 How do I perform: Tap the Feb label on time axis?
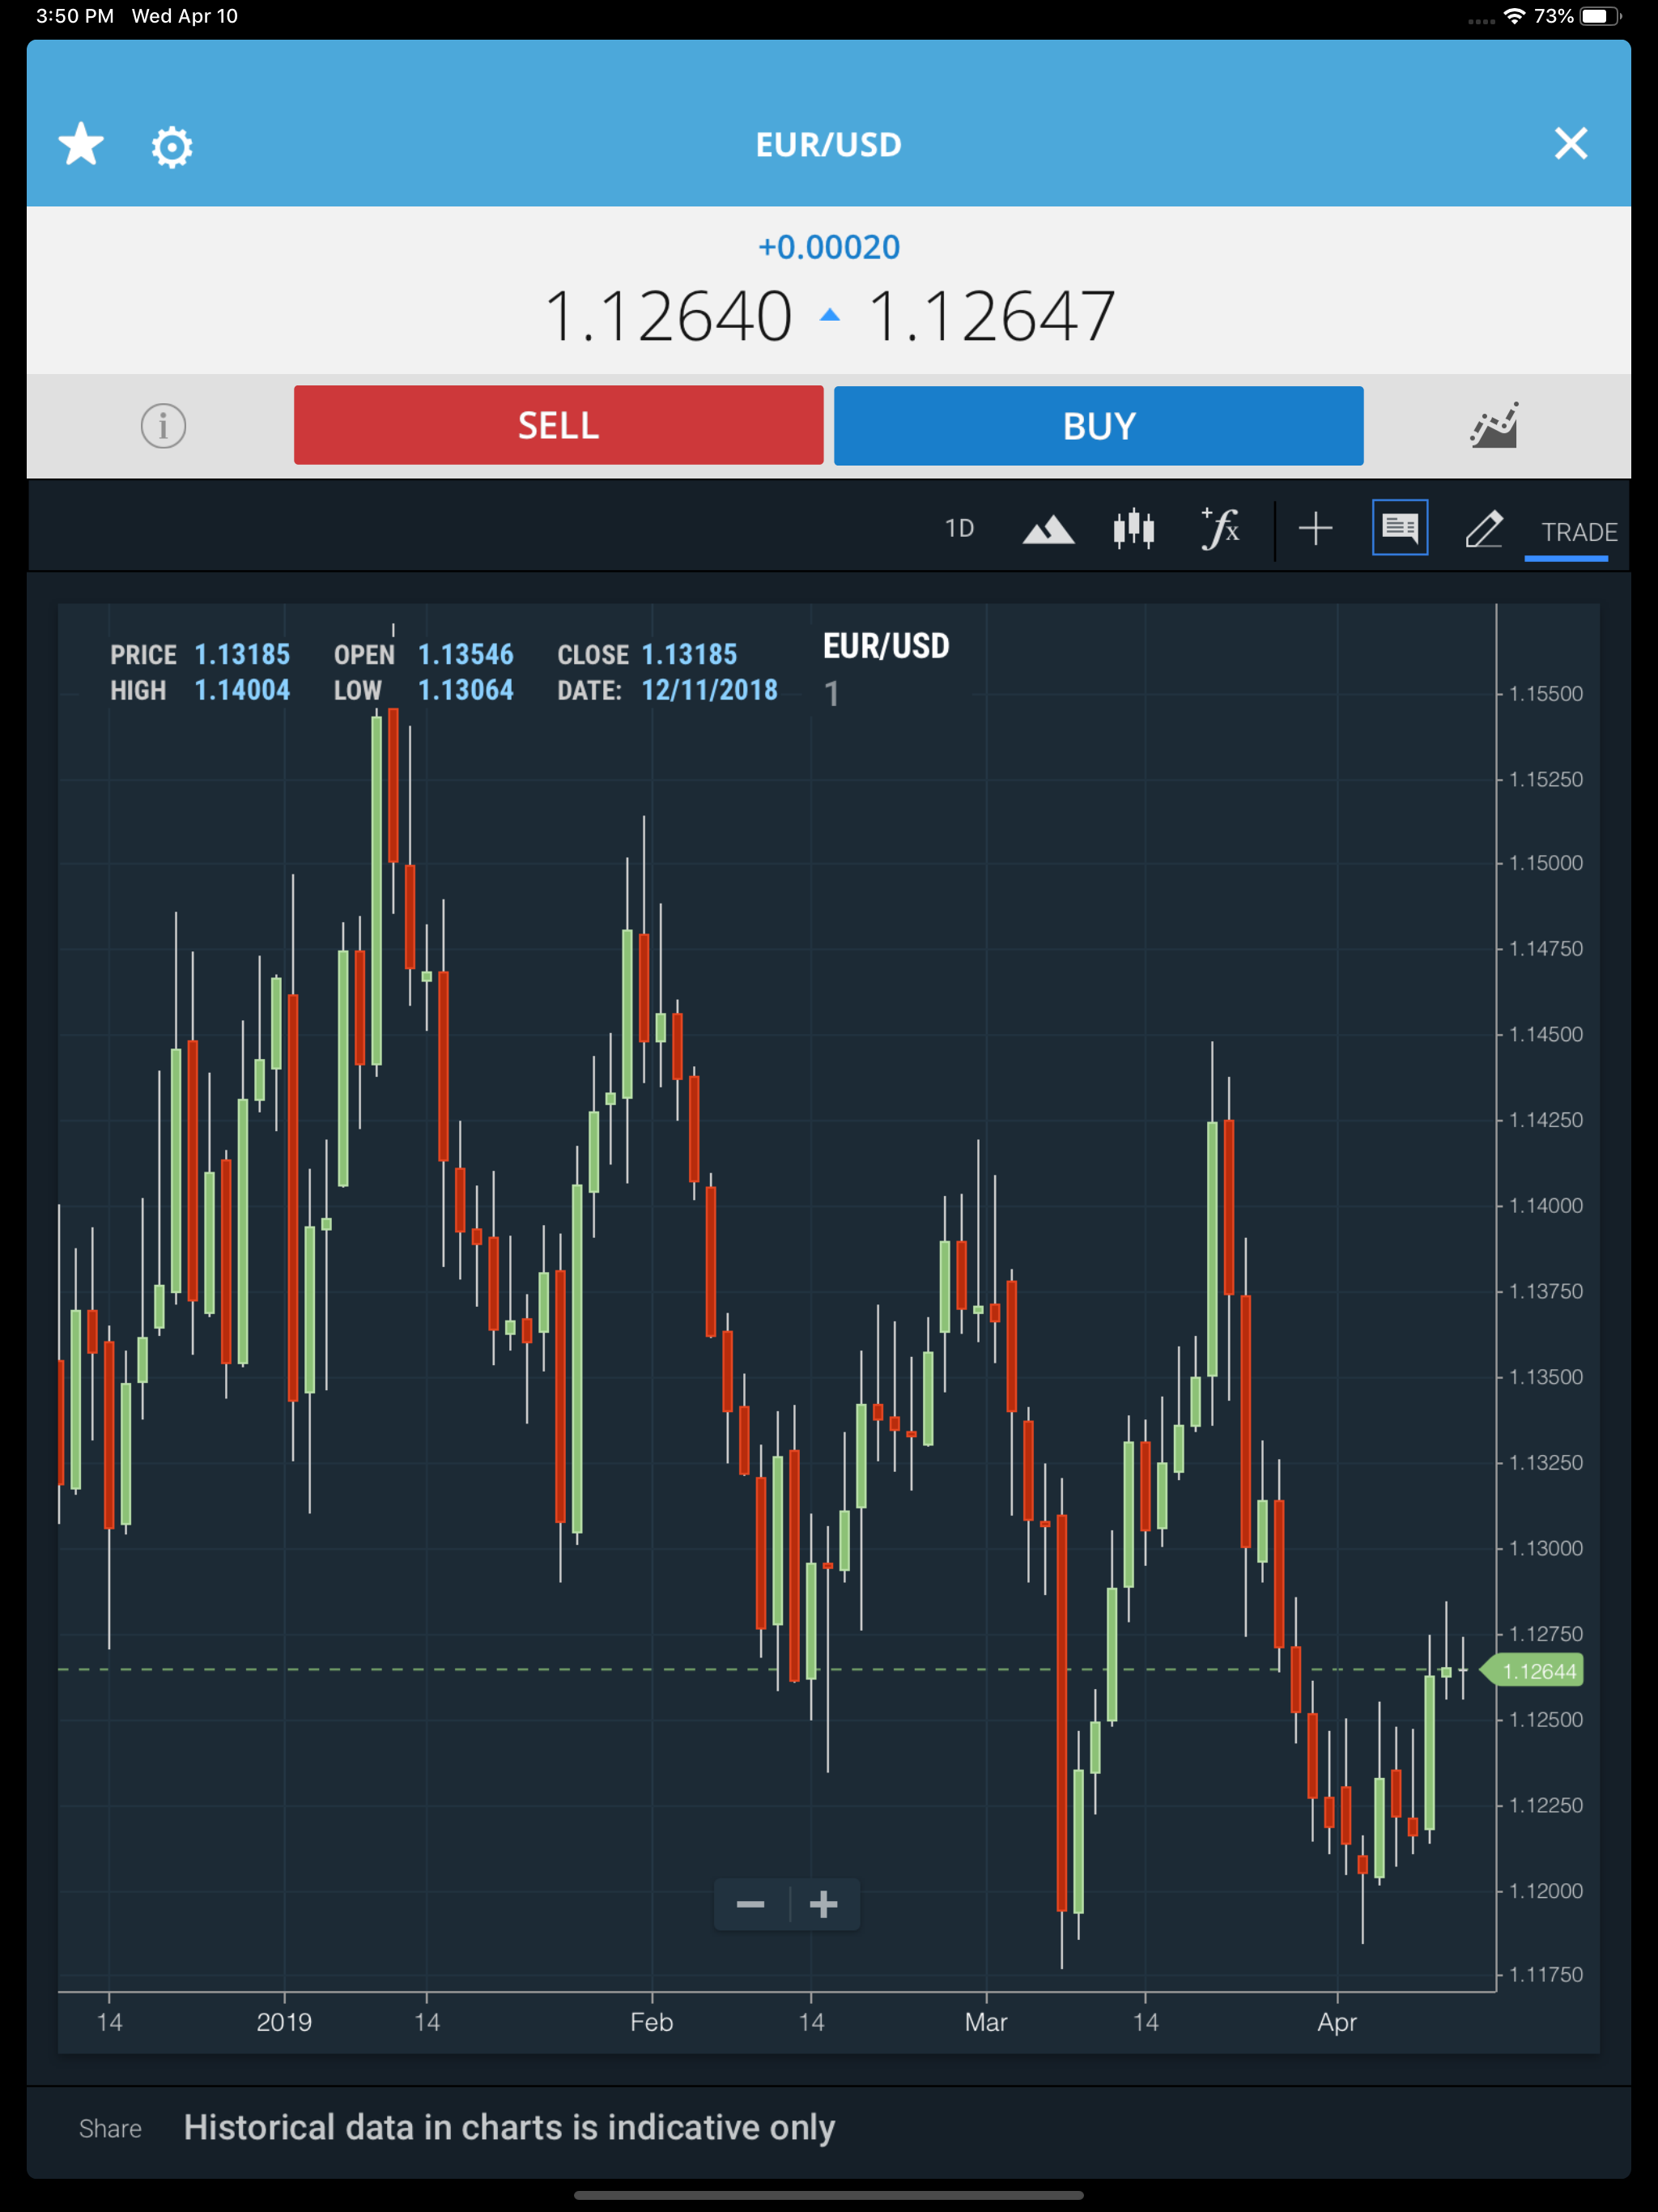[651, 2022]
